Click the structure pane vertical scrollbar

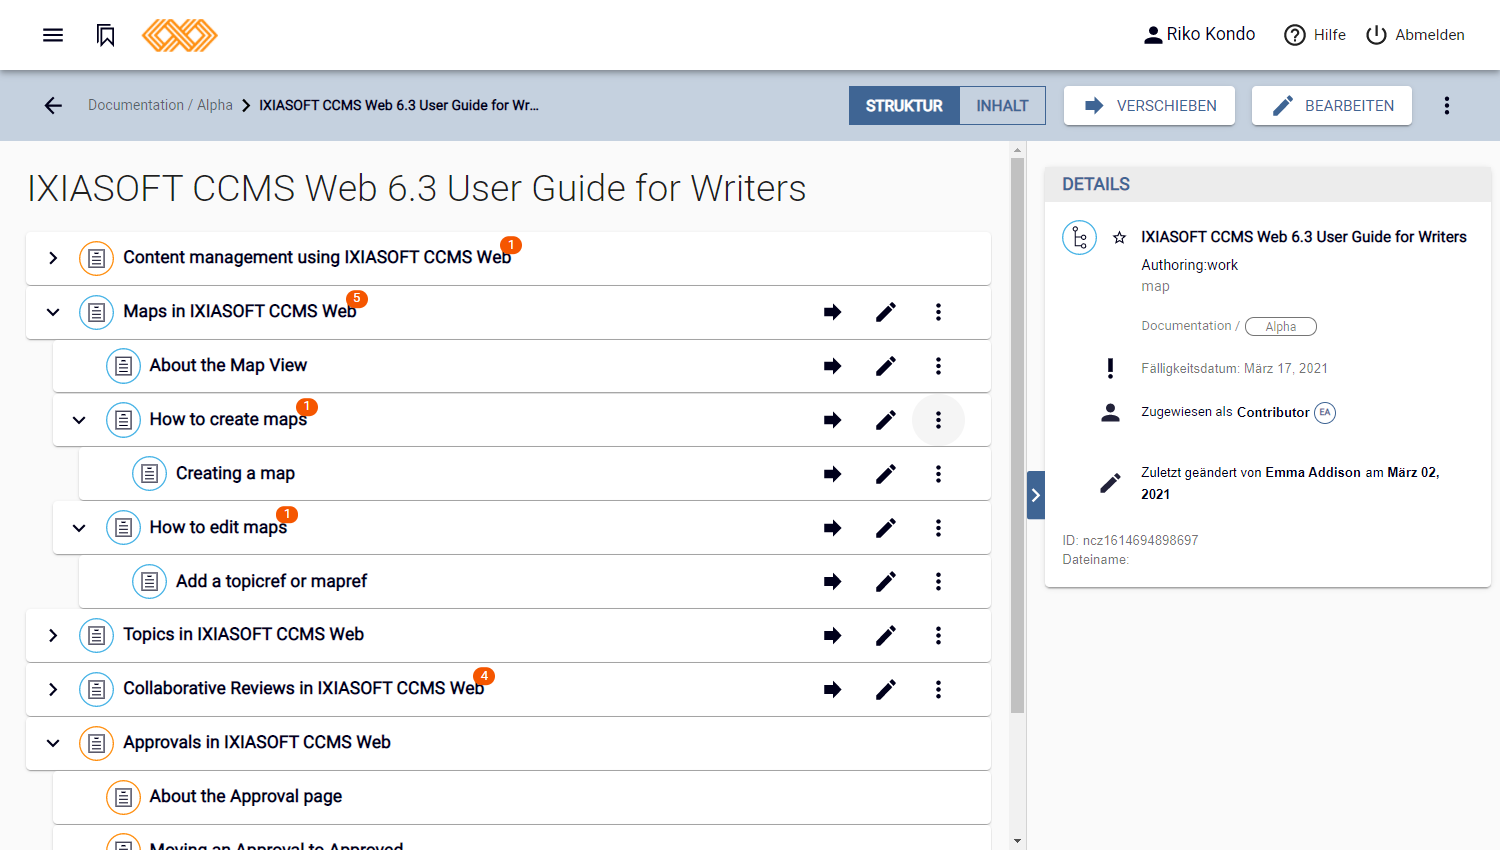pos(1017,435)
